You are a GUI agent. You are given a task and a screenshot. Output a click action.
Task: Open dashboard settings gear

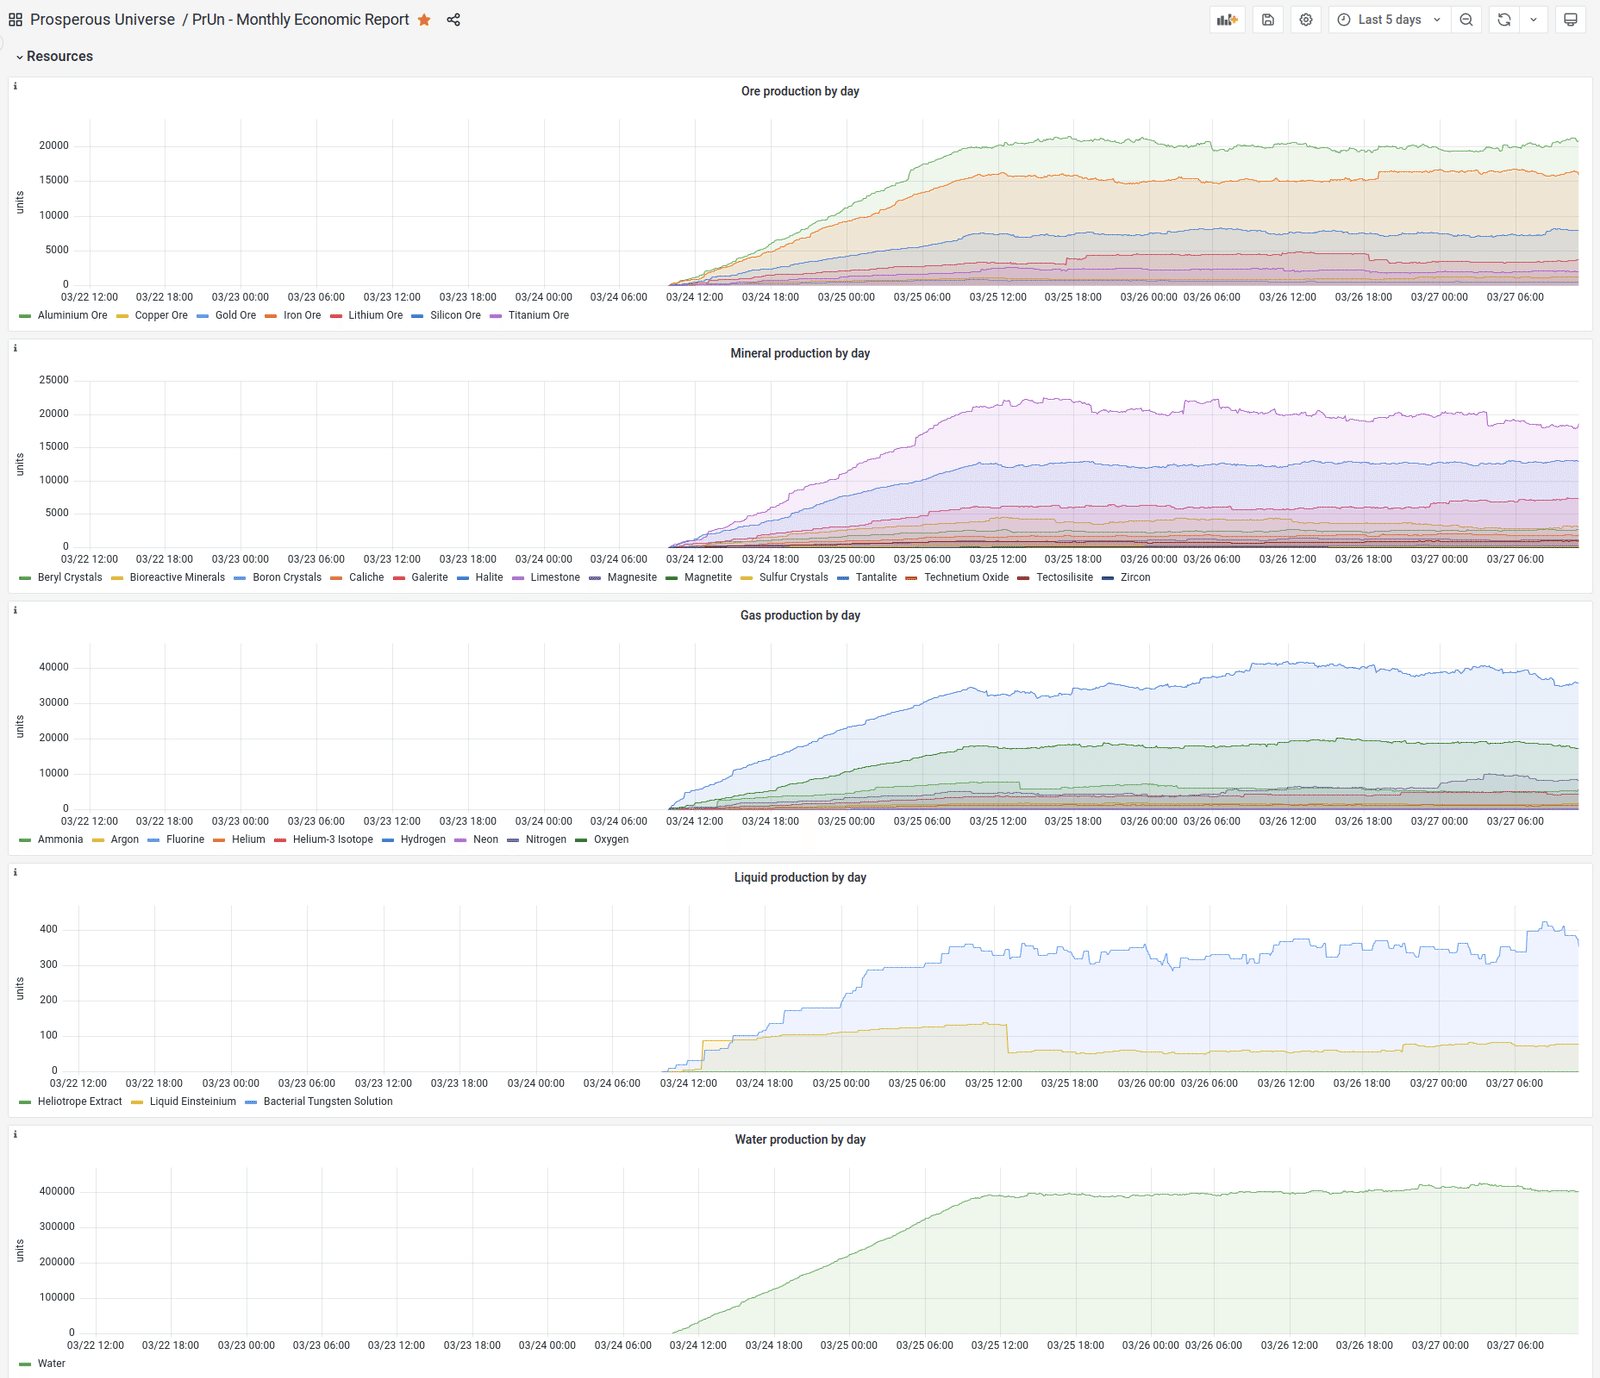coord(1306,20)
